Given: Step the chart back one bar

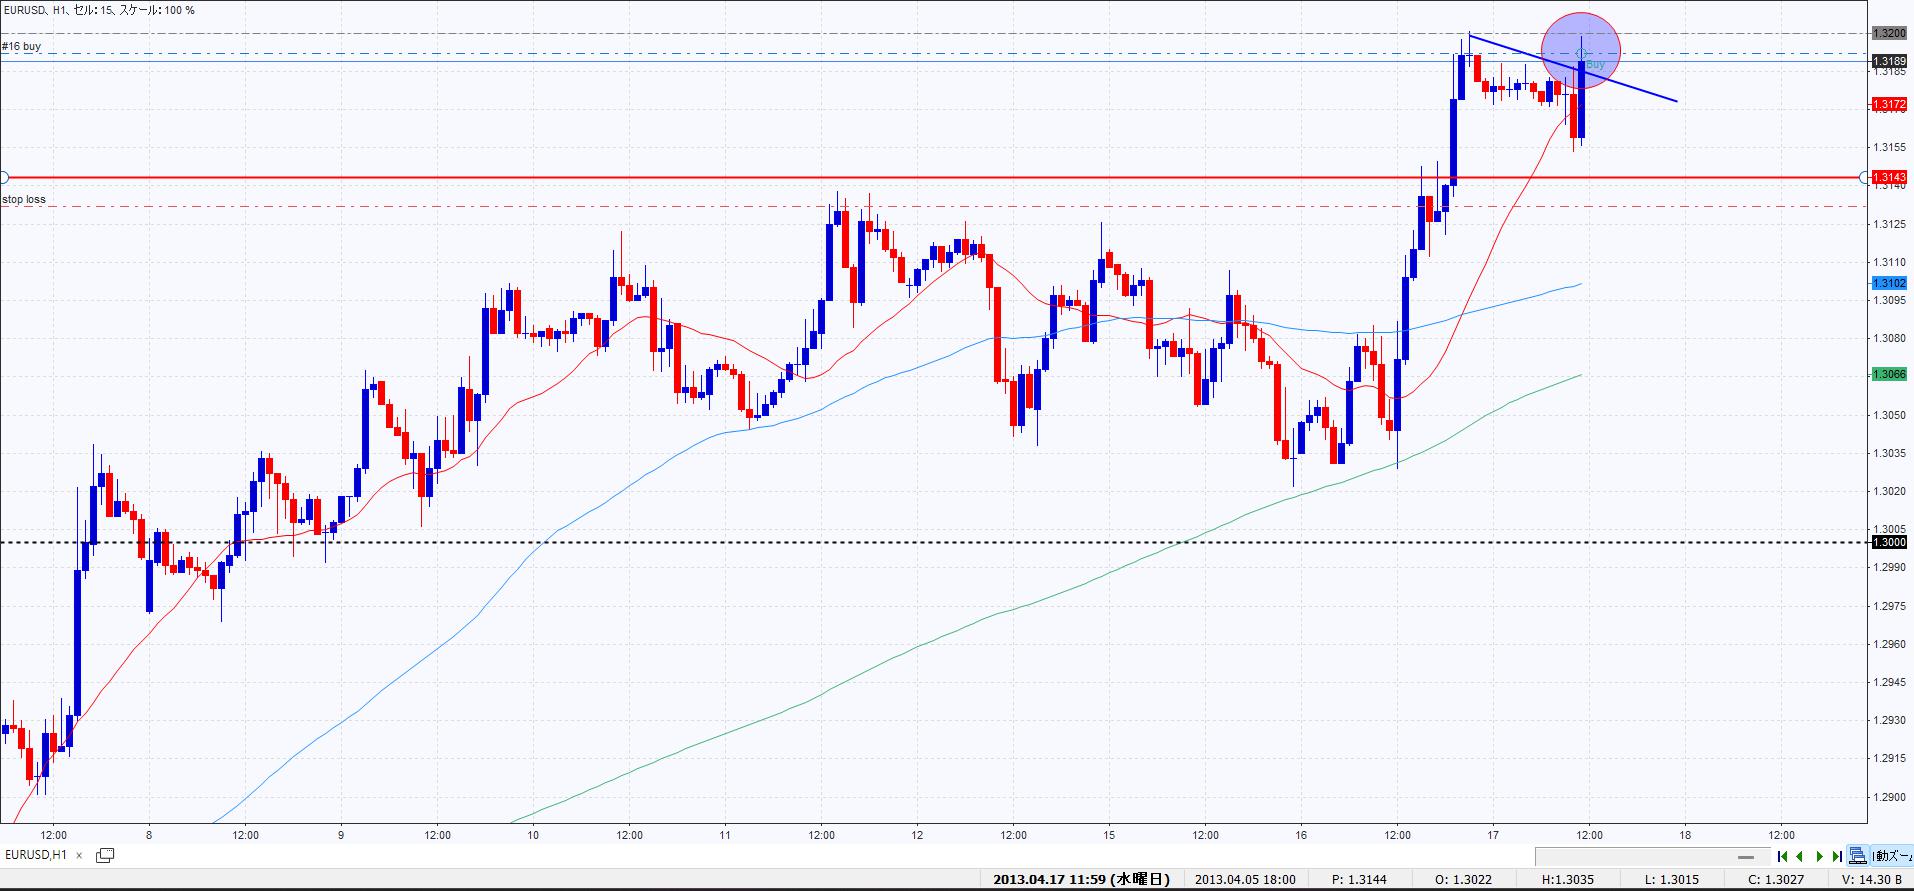Looking at the screenshot, I should tap(1800, 856).
